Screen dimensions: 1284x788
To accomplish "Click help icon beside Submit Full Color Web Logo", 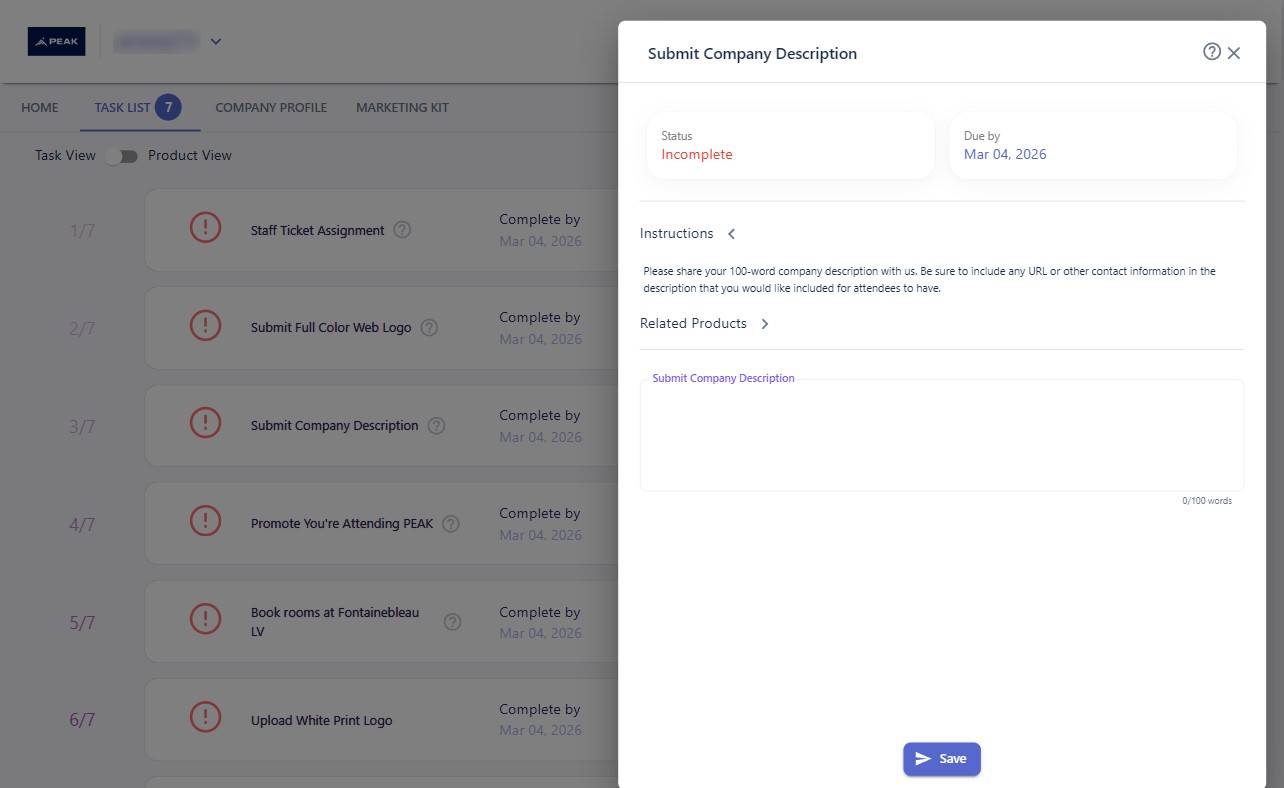I will click(x=429, y=327).
